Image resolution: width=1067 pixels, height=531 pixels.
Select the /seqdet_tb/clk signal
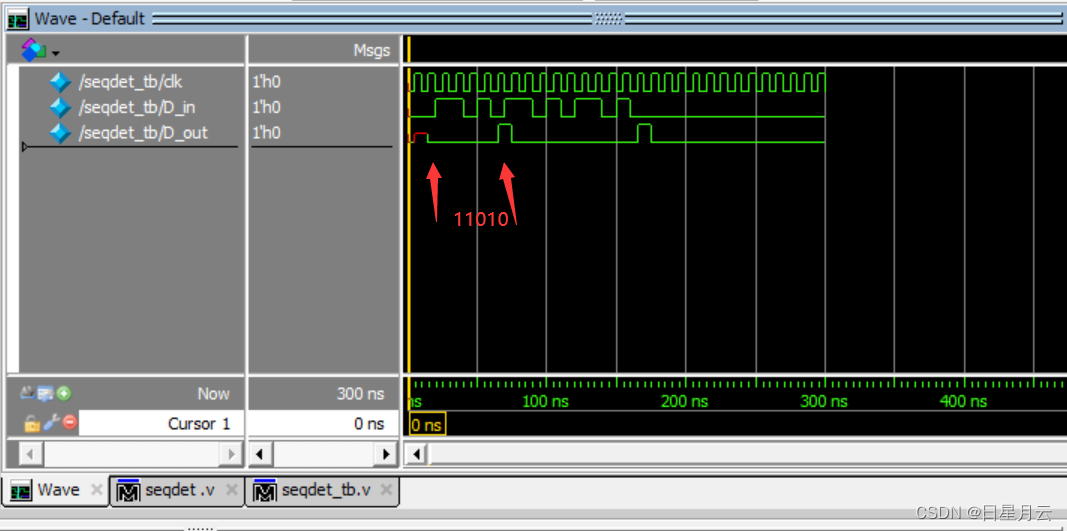(x=131, y=82)
